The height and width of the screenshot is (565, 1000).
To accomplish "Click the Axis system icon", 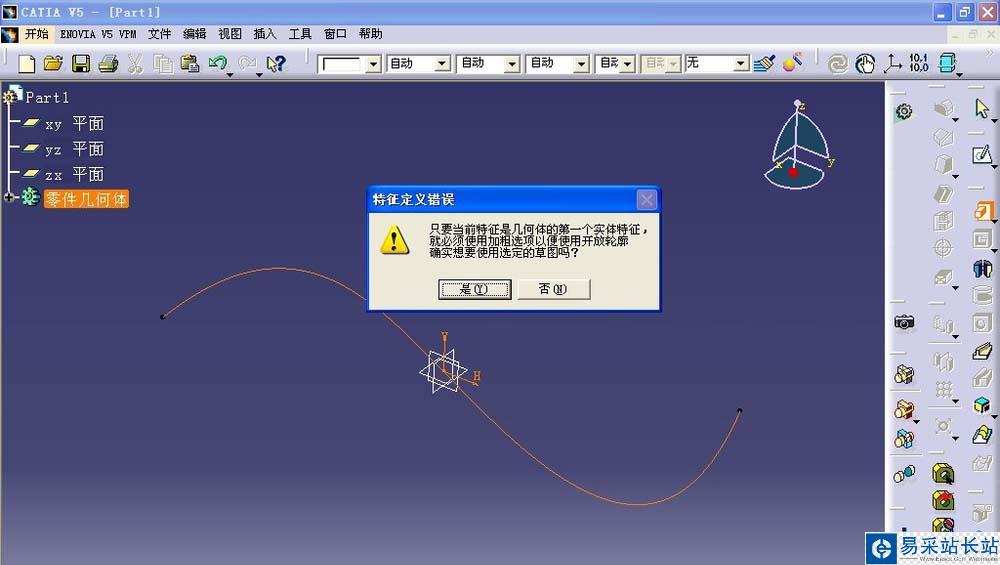I will pos(892,63).
